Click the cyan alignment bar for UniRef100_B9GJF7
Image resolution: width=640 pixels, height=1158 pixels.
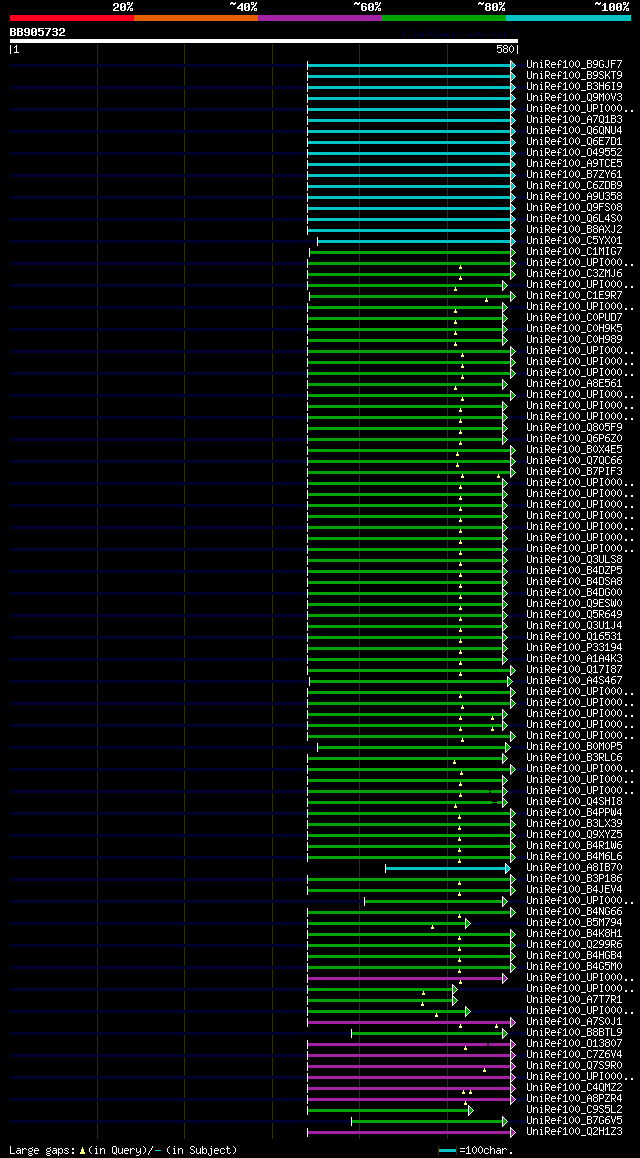(411, 66)
